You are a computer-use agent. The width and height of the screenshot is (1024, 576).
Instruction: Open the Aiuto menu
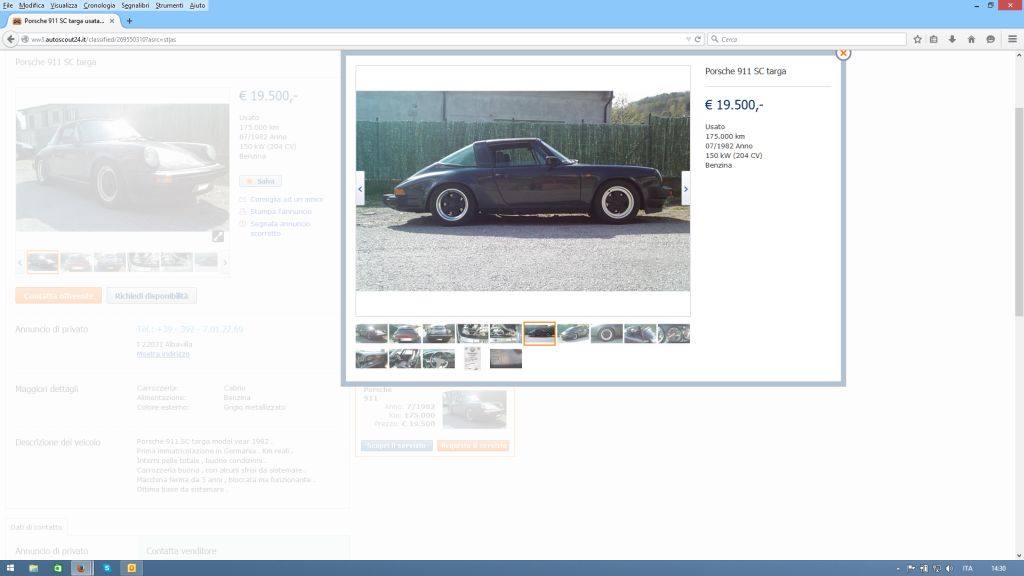[x=197, y=5]
